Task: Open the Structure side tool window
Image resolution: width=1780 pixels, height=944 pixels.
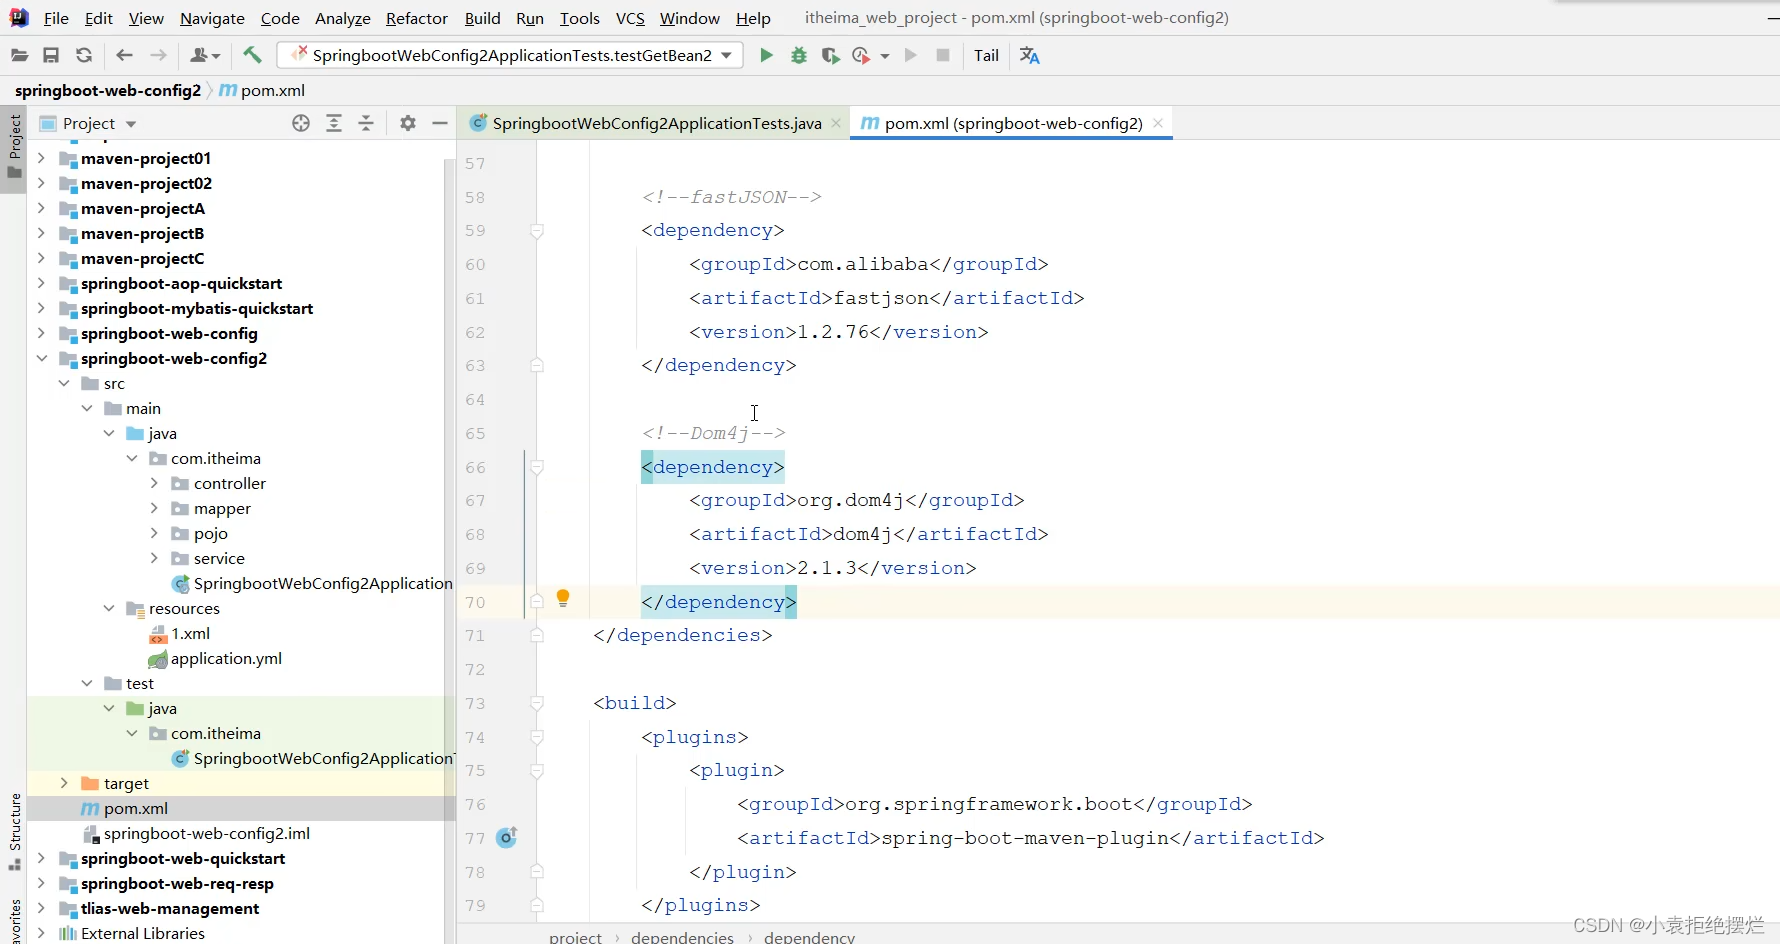Action: coord(14,831)
